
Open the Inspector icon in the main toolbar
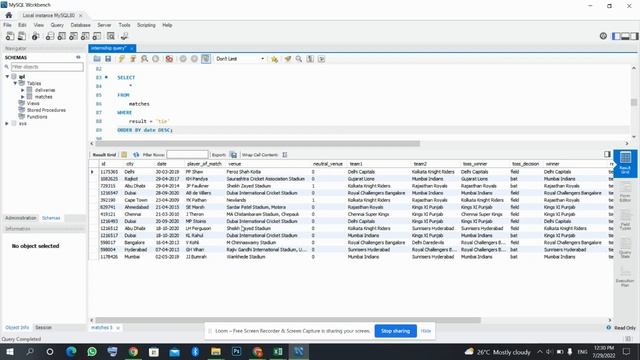[x=36, y=36]
